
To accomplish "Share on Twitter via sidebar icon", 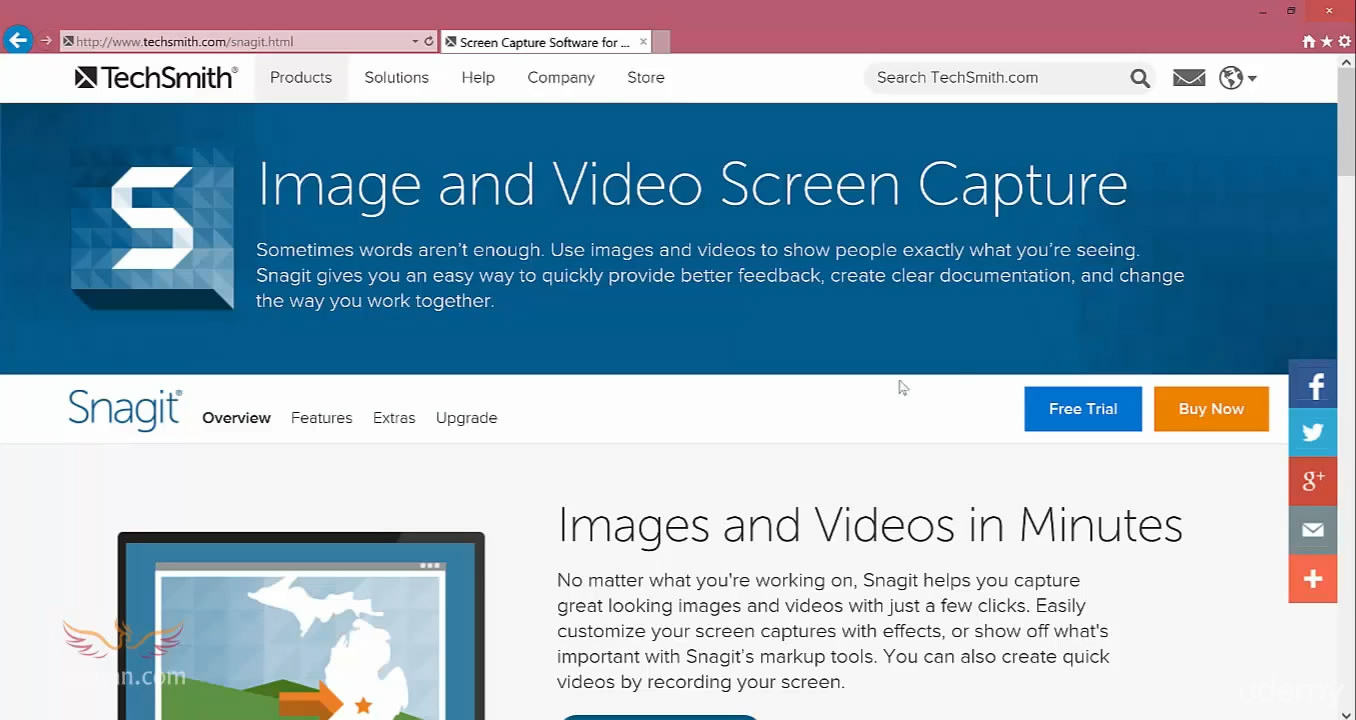I will [1313, 433].
